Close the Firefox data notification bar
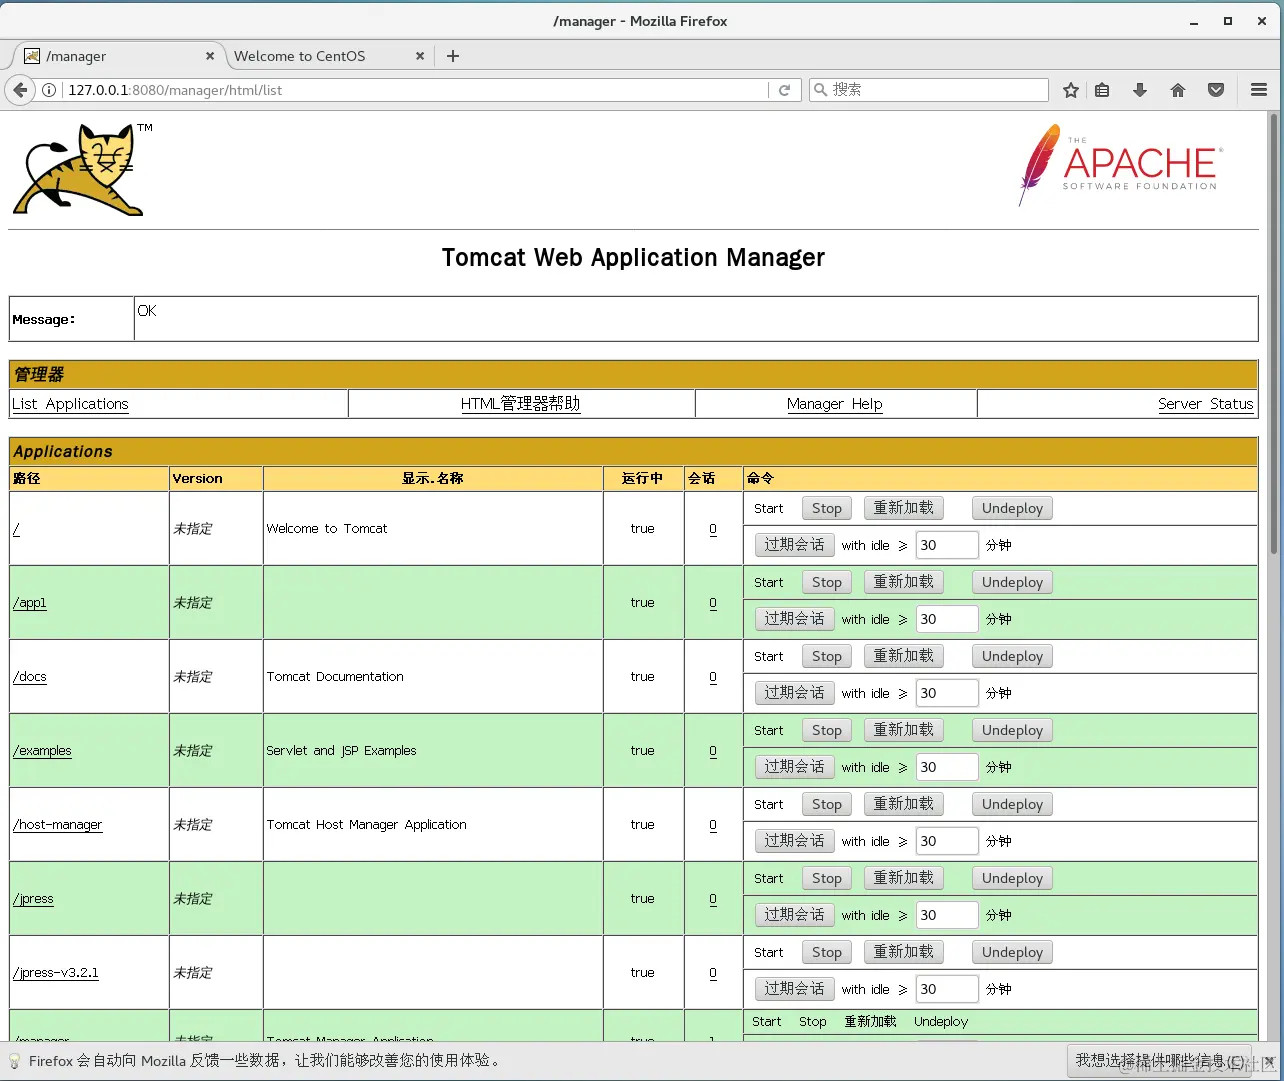Screen dimensions: 1284x1081 [1269, 1061]
